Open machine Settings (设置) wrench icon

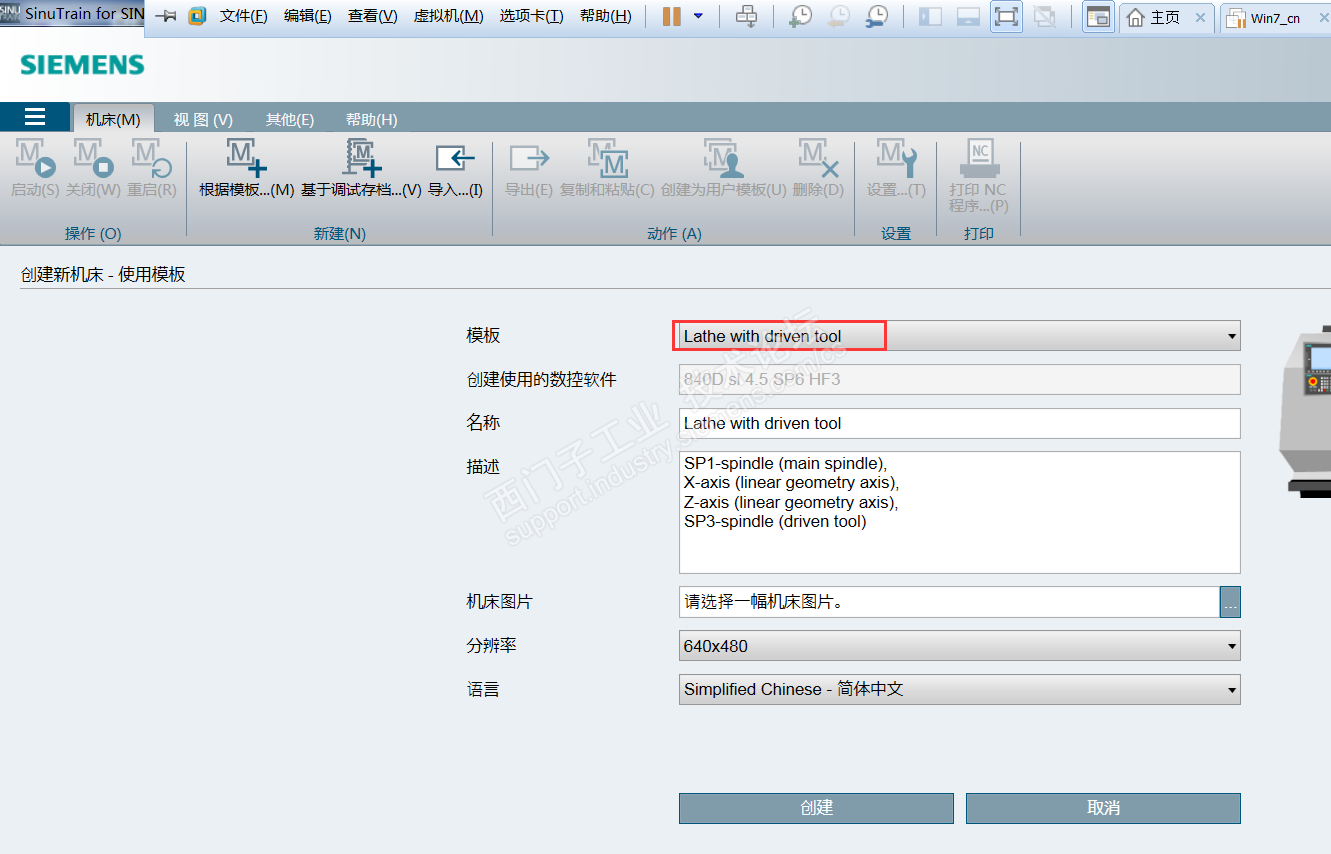pyautogui.click(x=896, y=158)
